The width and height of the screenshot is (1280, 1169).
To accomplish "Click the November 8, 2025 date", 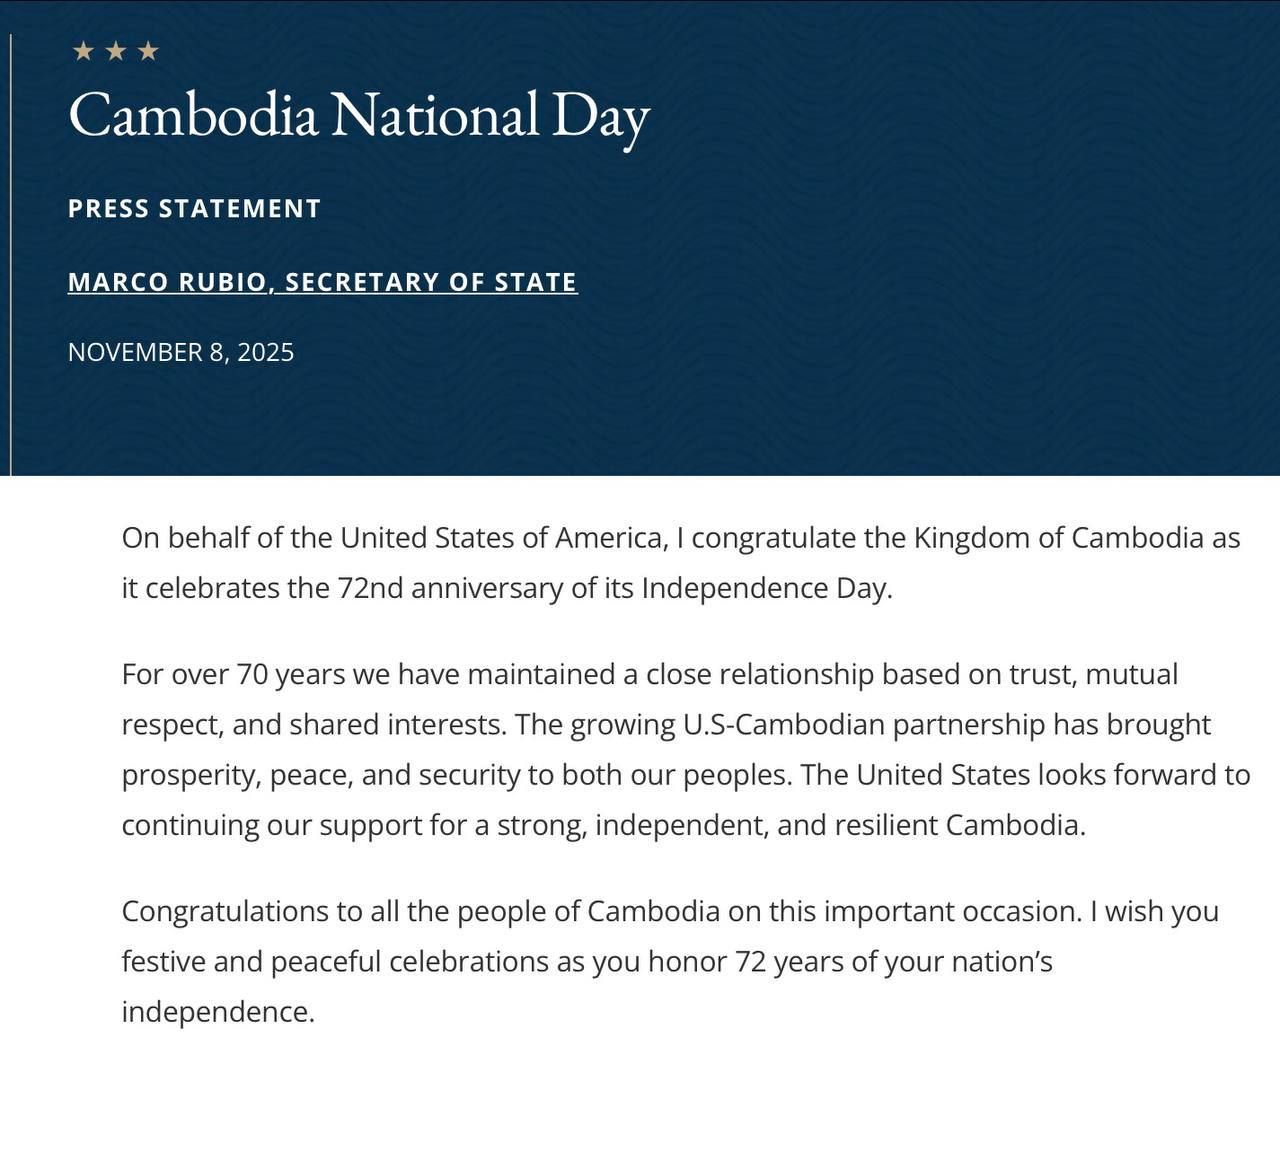I will tap(181, 352).
